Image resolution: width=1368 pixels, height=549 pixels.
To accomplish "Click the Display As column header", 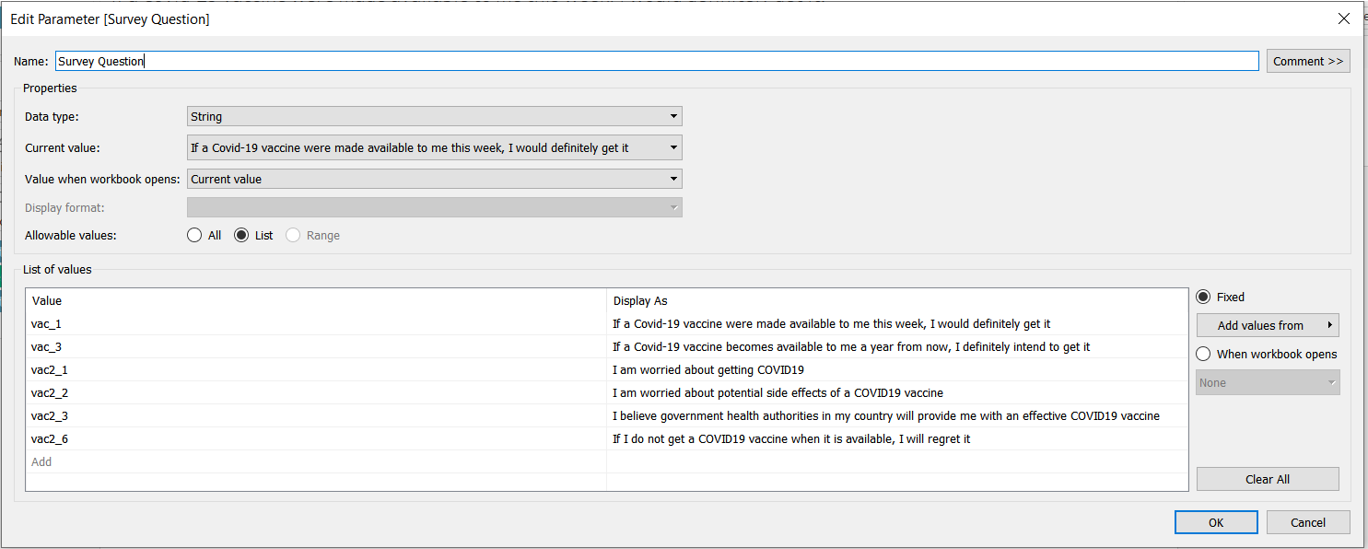I will (x=897, y=301).
